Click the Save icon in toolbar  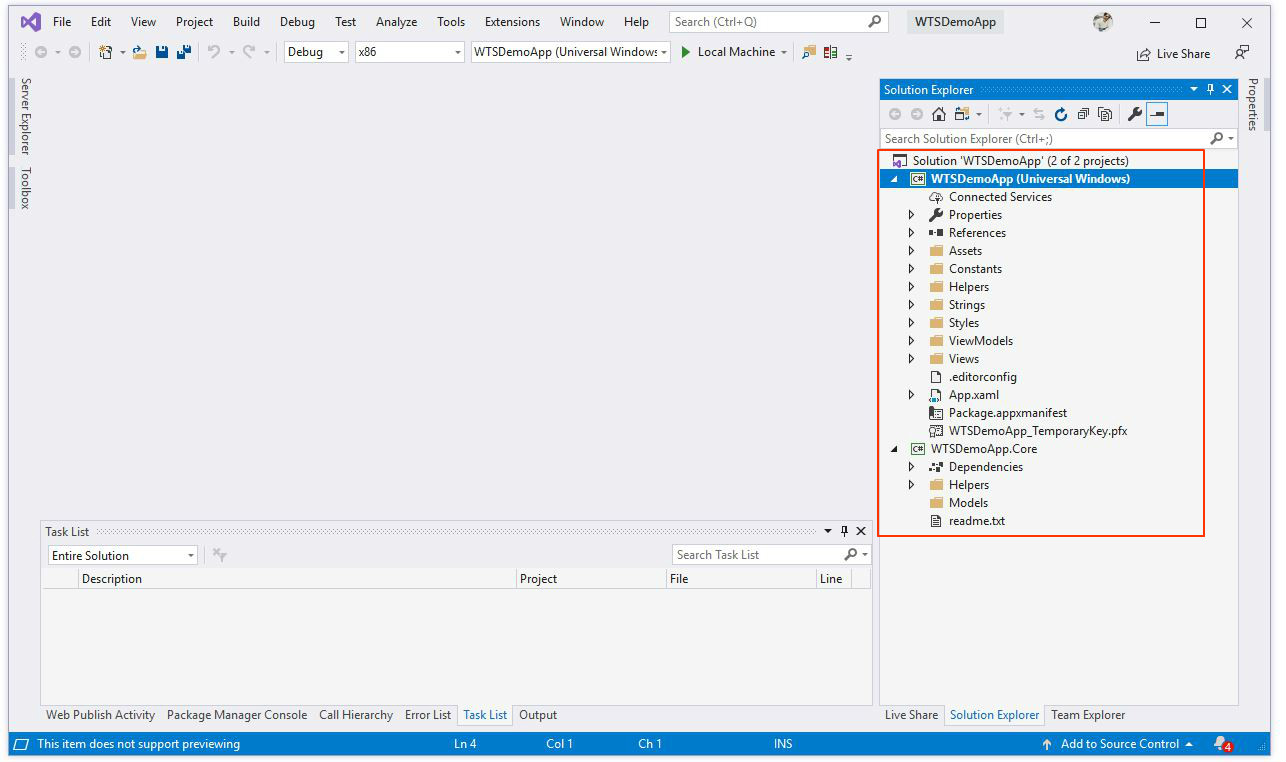(x=162, y=52)
